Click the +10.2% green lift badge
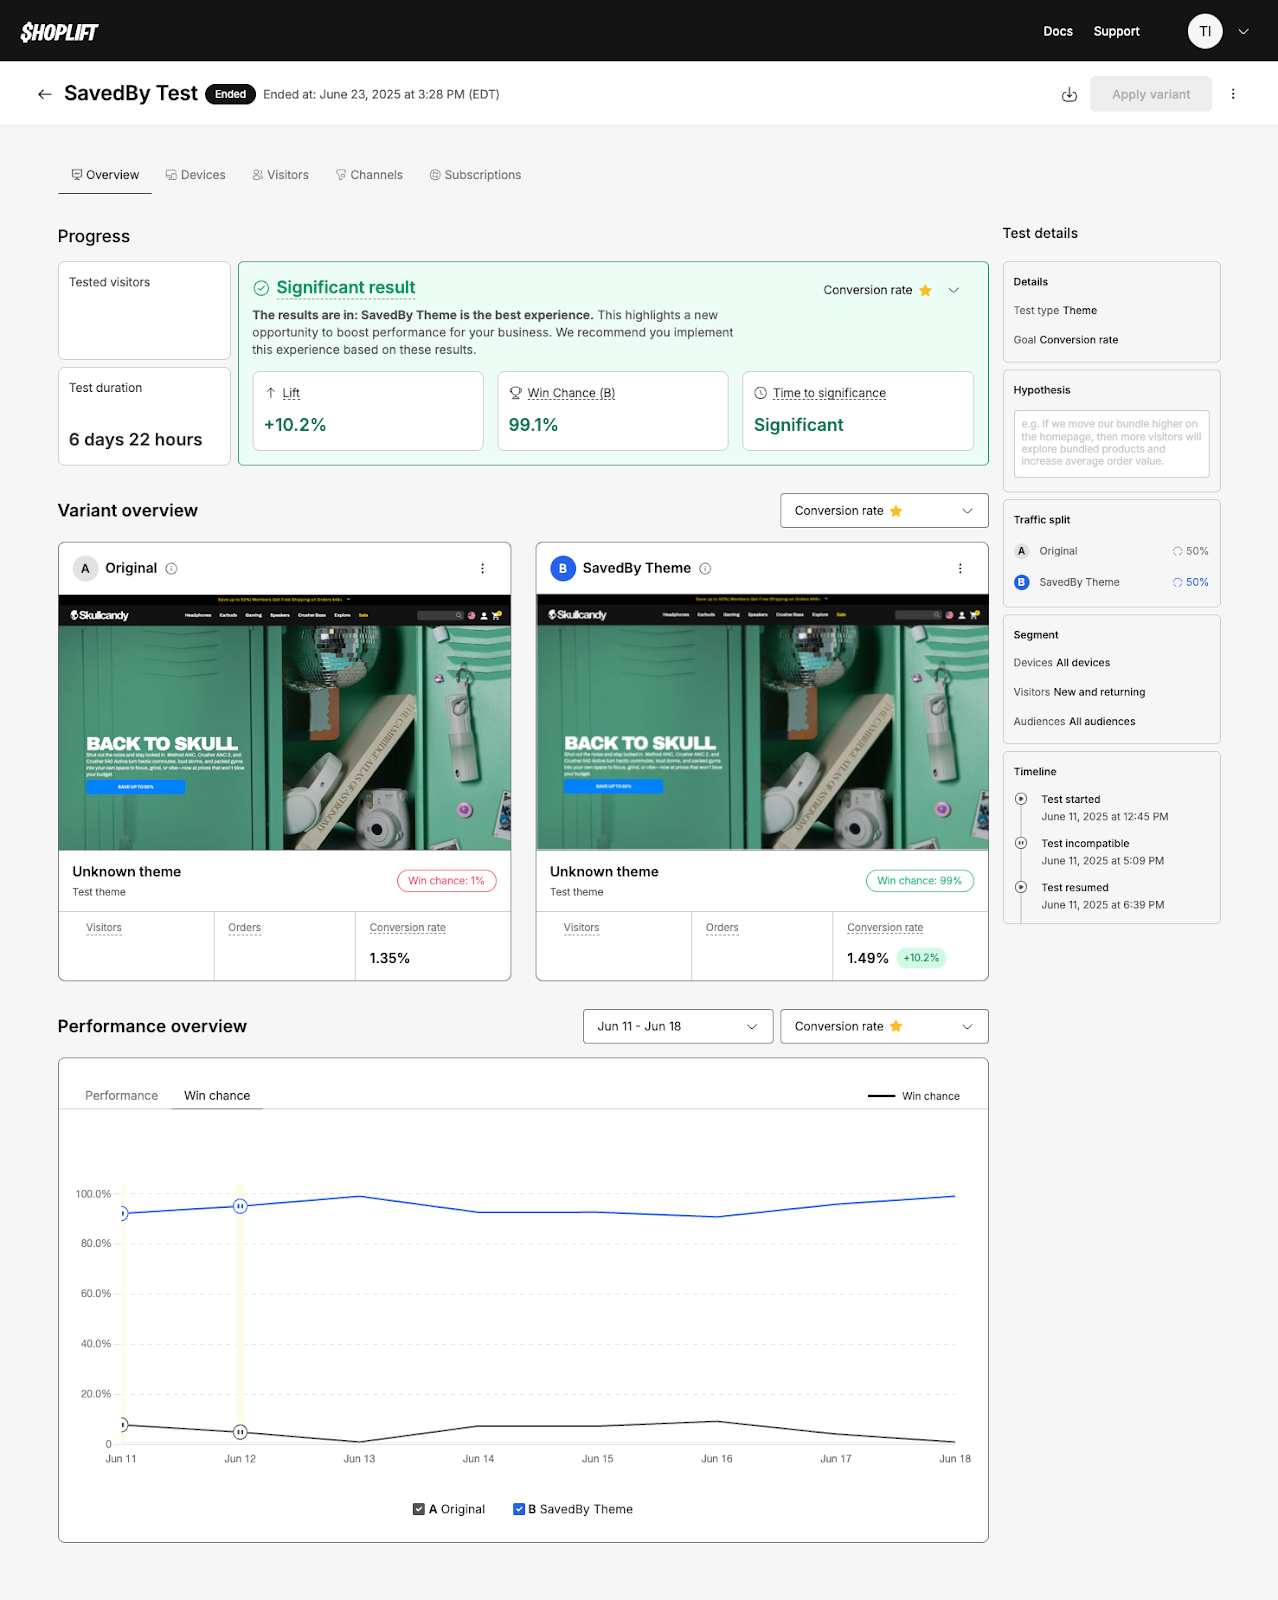The image size is (1278, 1600). pos(921,958)
